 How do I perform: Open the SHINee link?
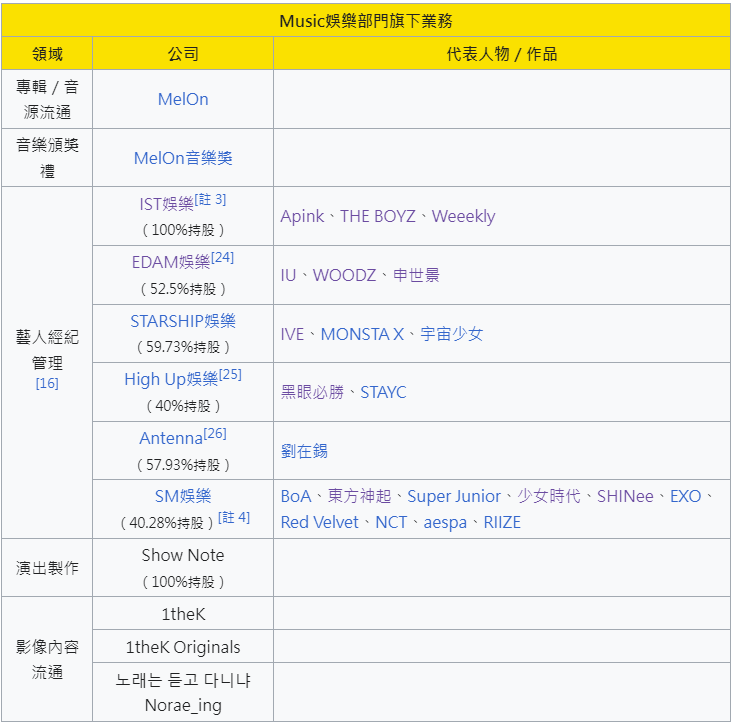pos(625,496)
